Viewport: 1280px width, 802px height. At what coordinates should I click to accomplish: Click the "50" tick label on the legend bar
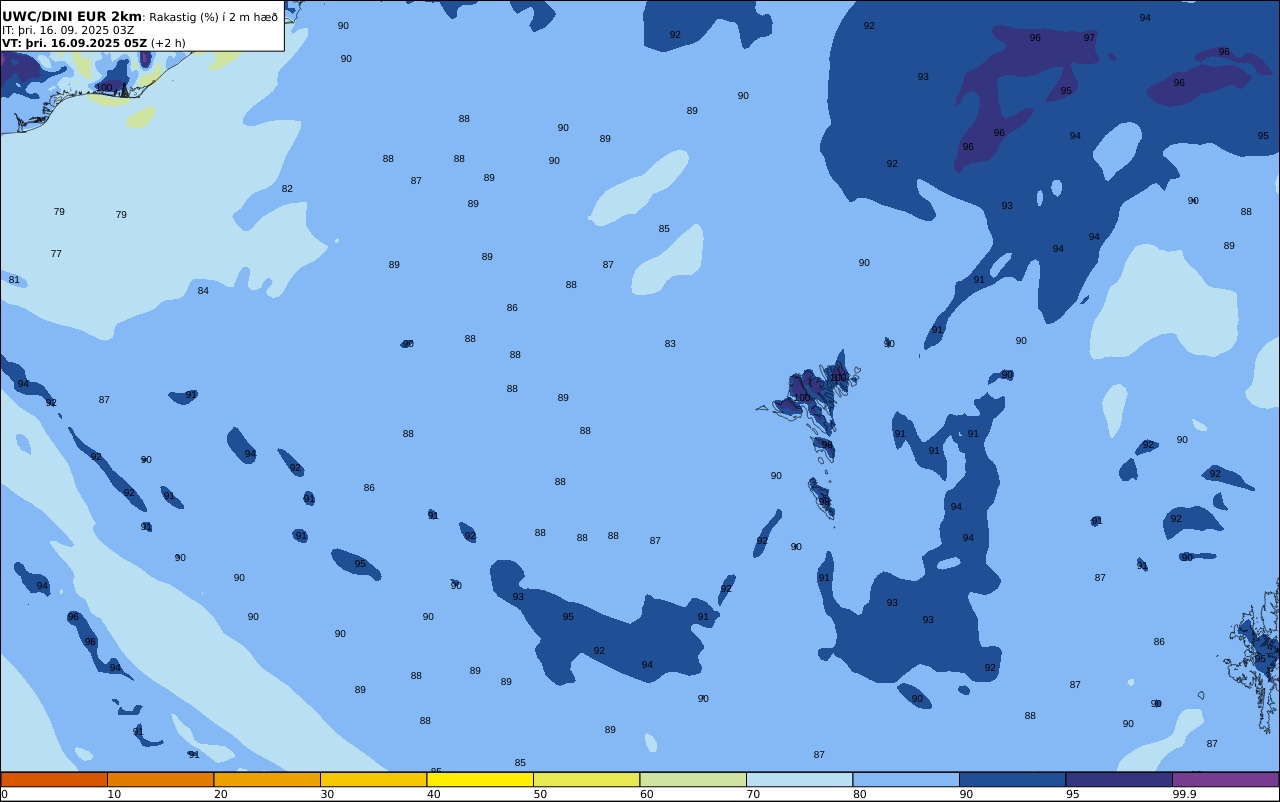pos(540,794)
